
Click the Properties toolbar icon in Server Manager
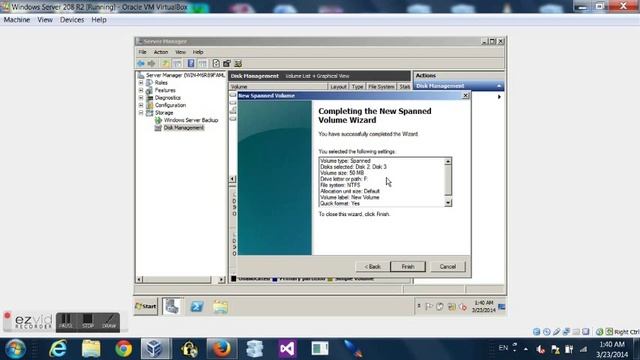[227, 64]
